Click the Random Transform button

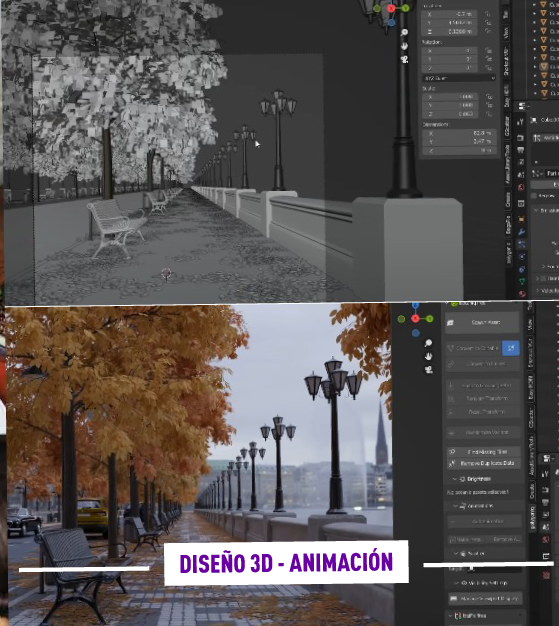(x=483, y=398)
